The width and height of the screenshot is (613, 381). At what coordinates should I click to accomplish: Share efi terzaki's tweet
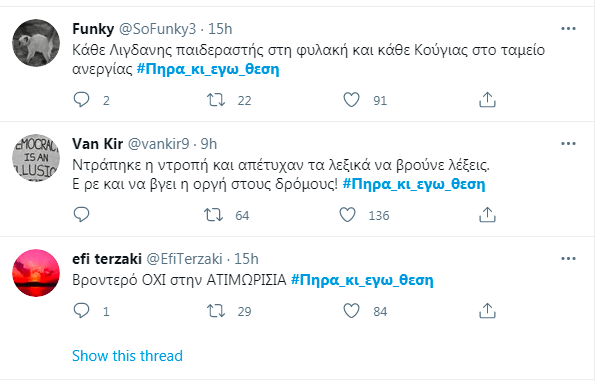coord(487,311)
